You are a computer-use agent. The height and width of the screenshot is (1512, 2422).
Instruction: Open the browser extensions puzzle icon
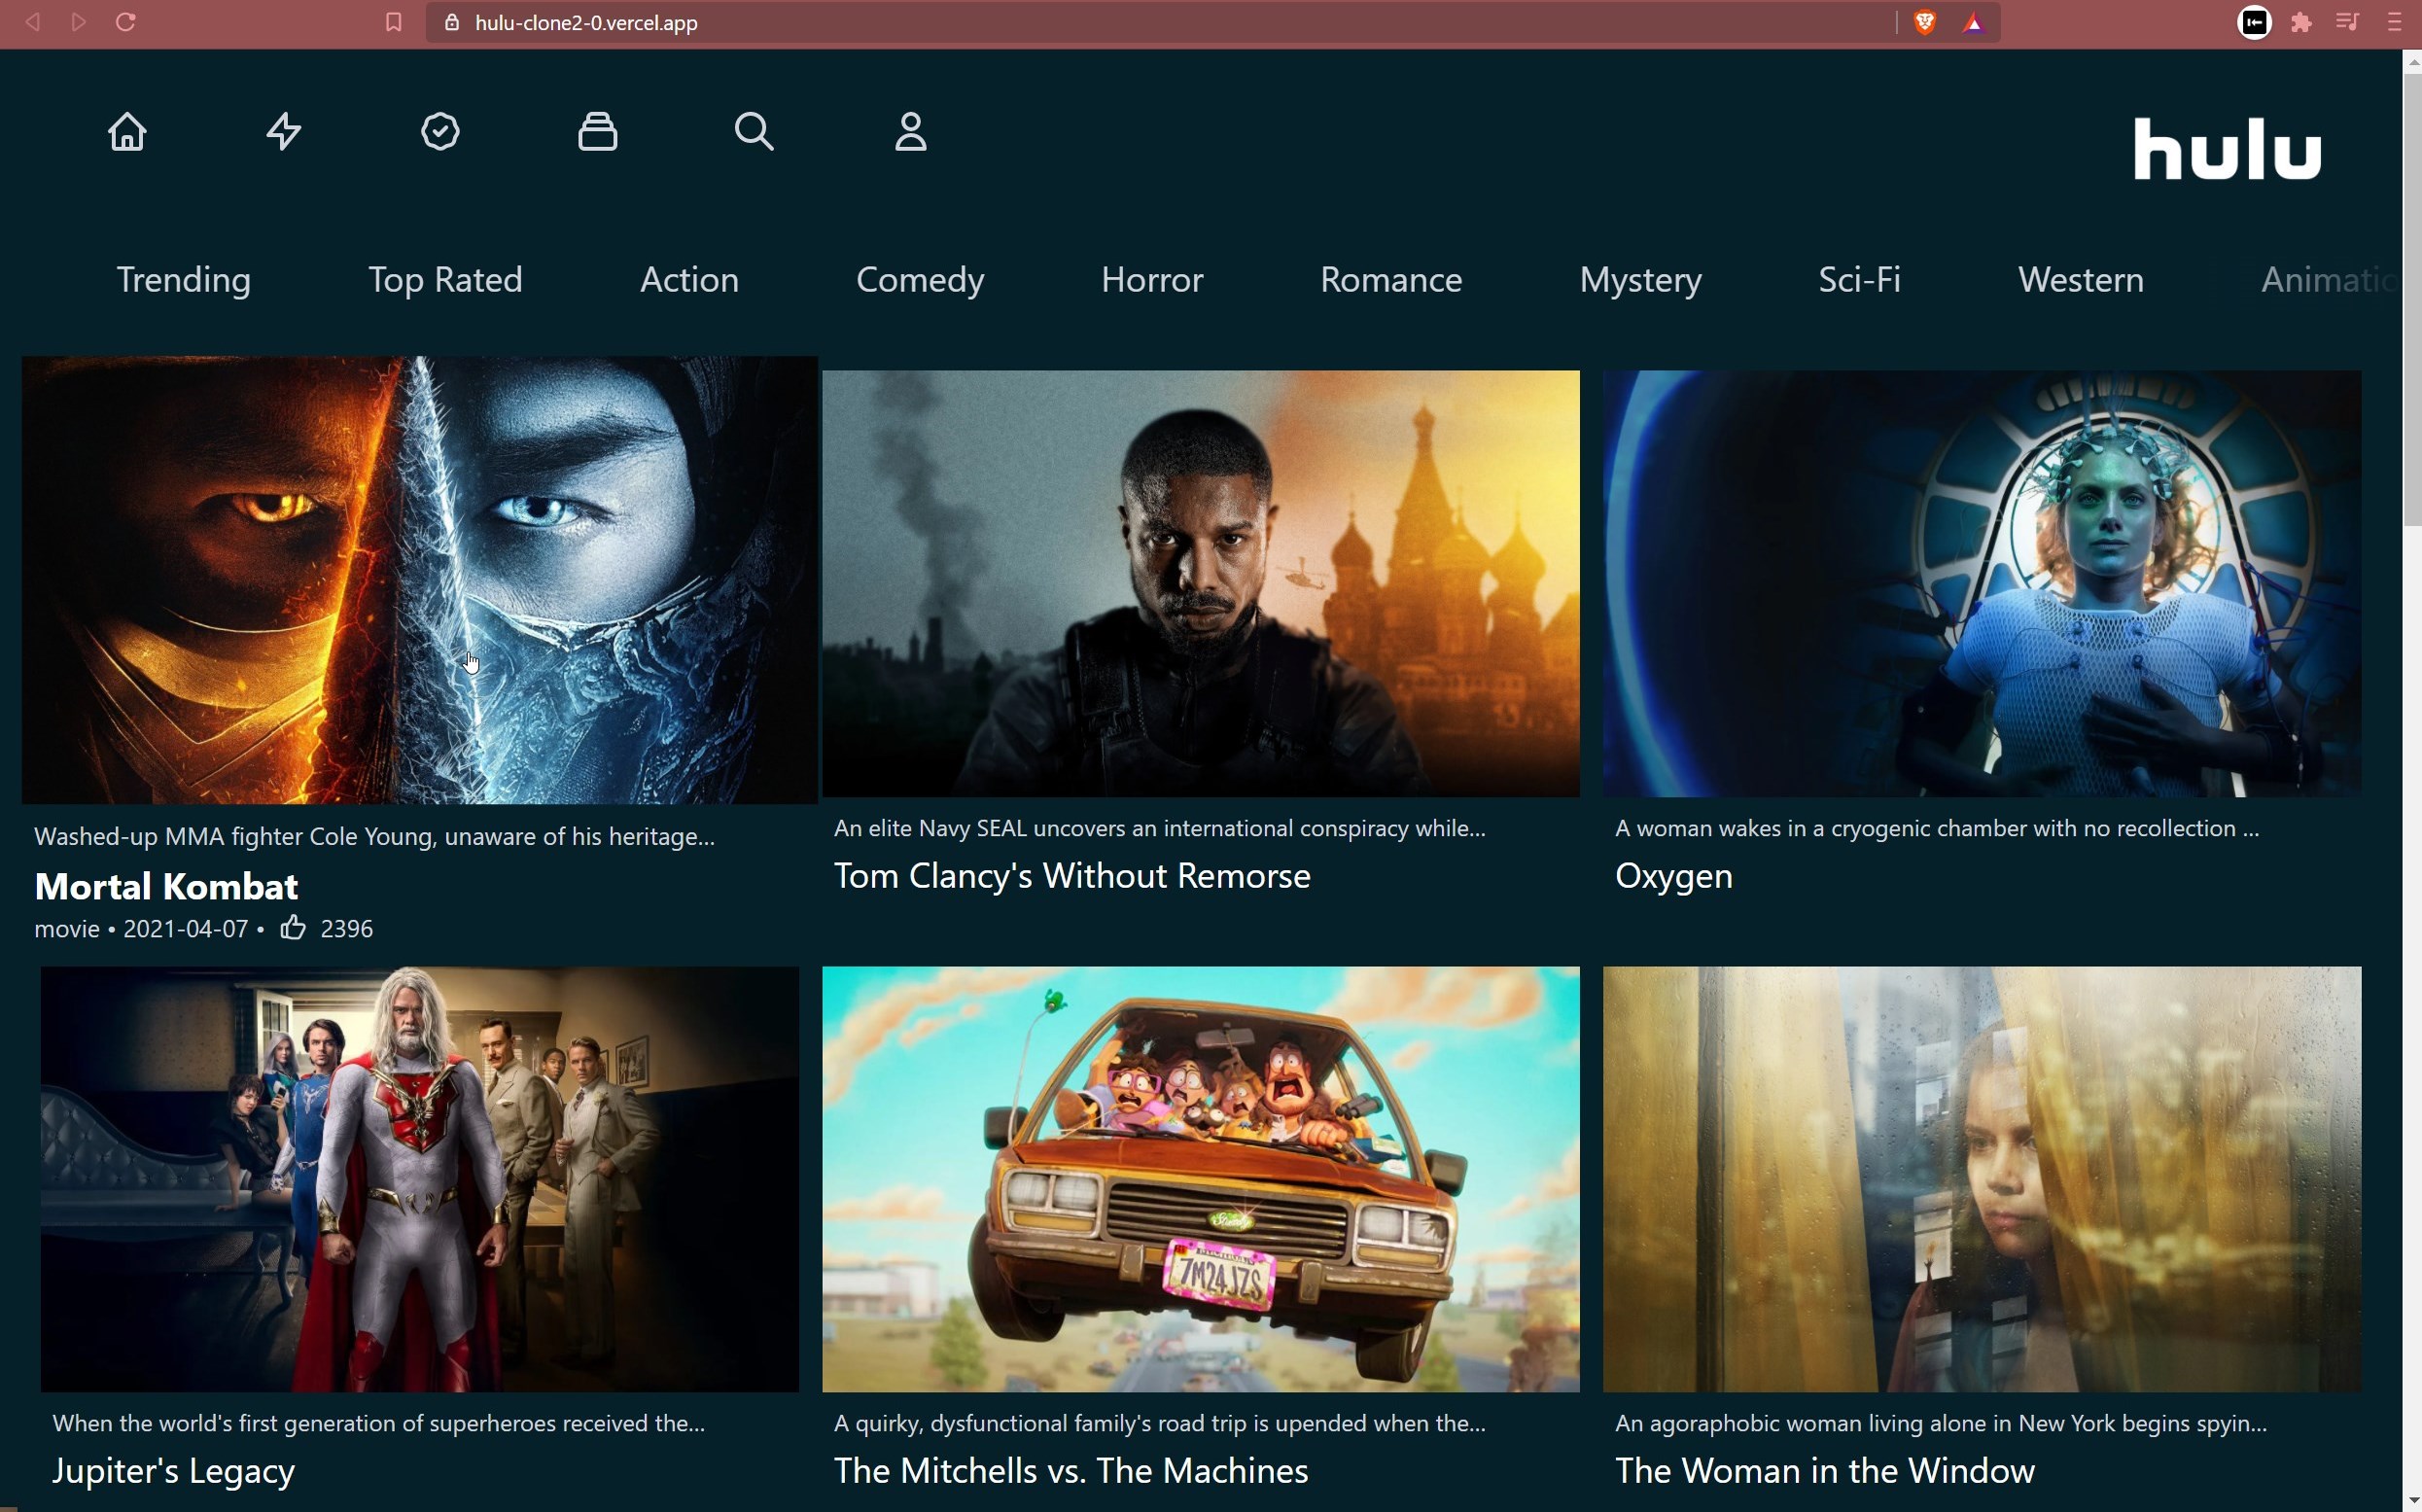pyautogui.click(x=2301, y=22)
